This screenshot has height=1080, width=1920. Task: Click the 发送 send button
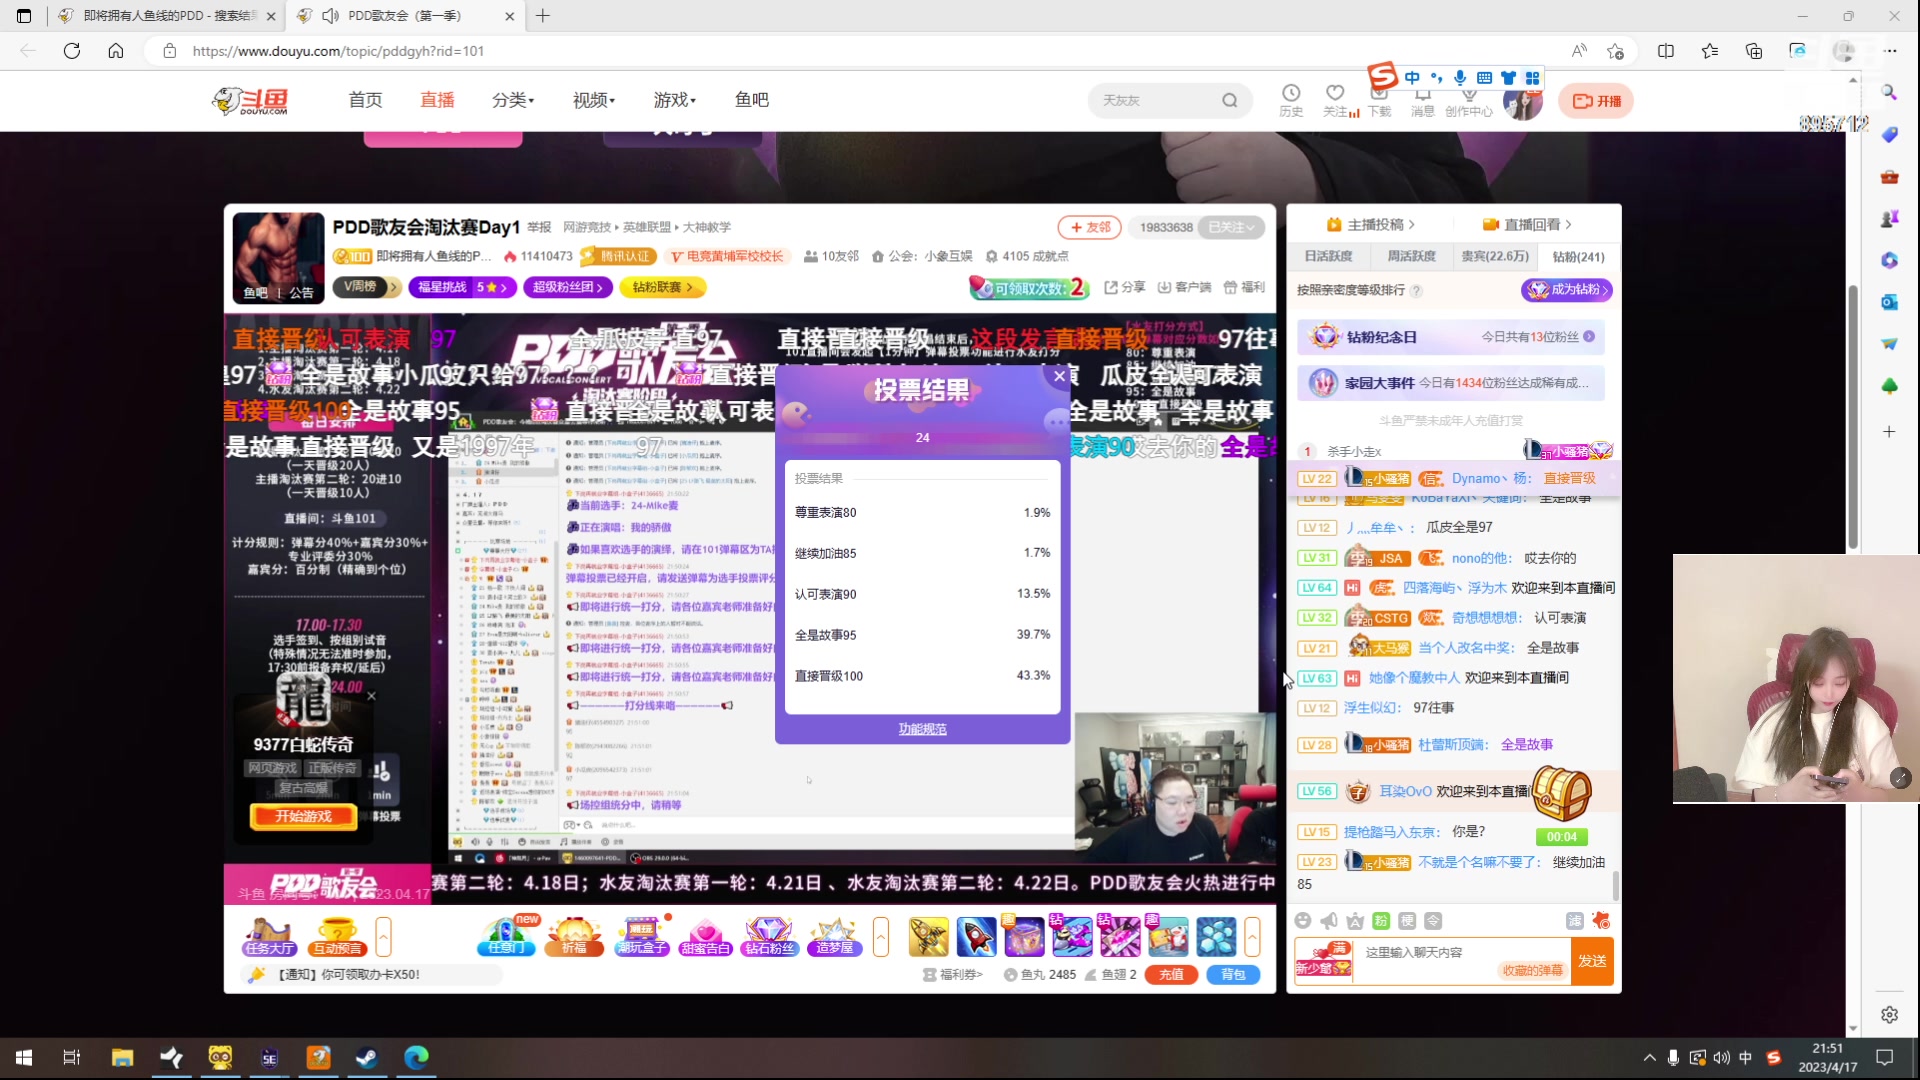1592,961
